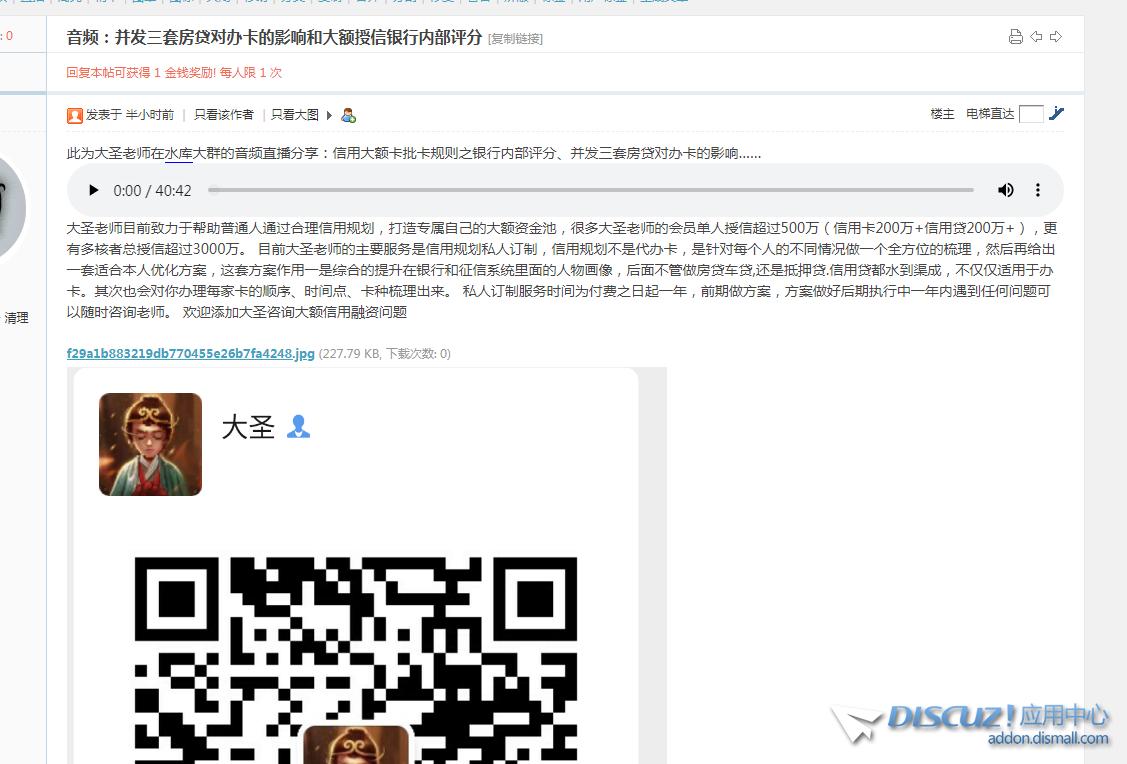This screenshot has height=764, width=1127.
Task: Select 只看该作者 to filter by author
Action: tap(224, 115)
